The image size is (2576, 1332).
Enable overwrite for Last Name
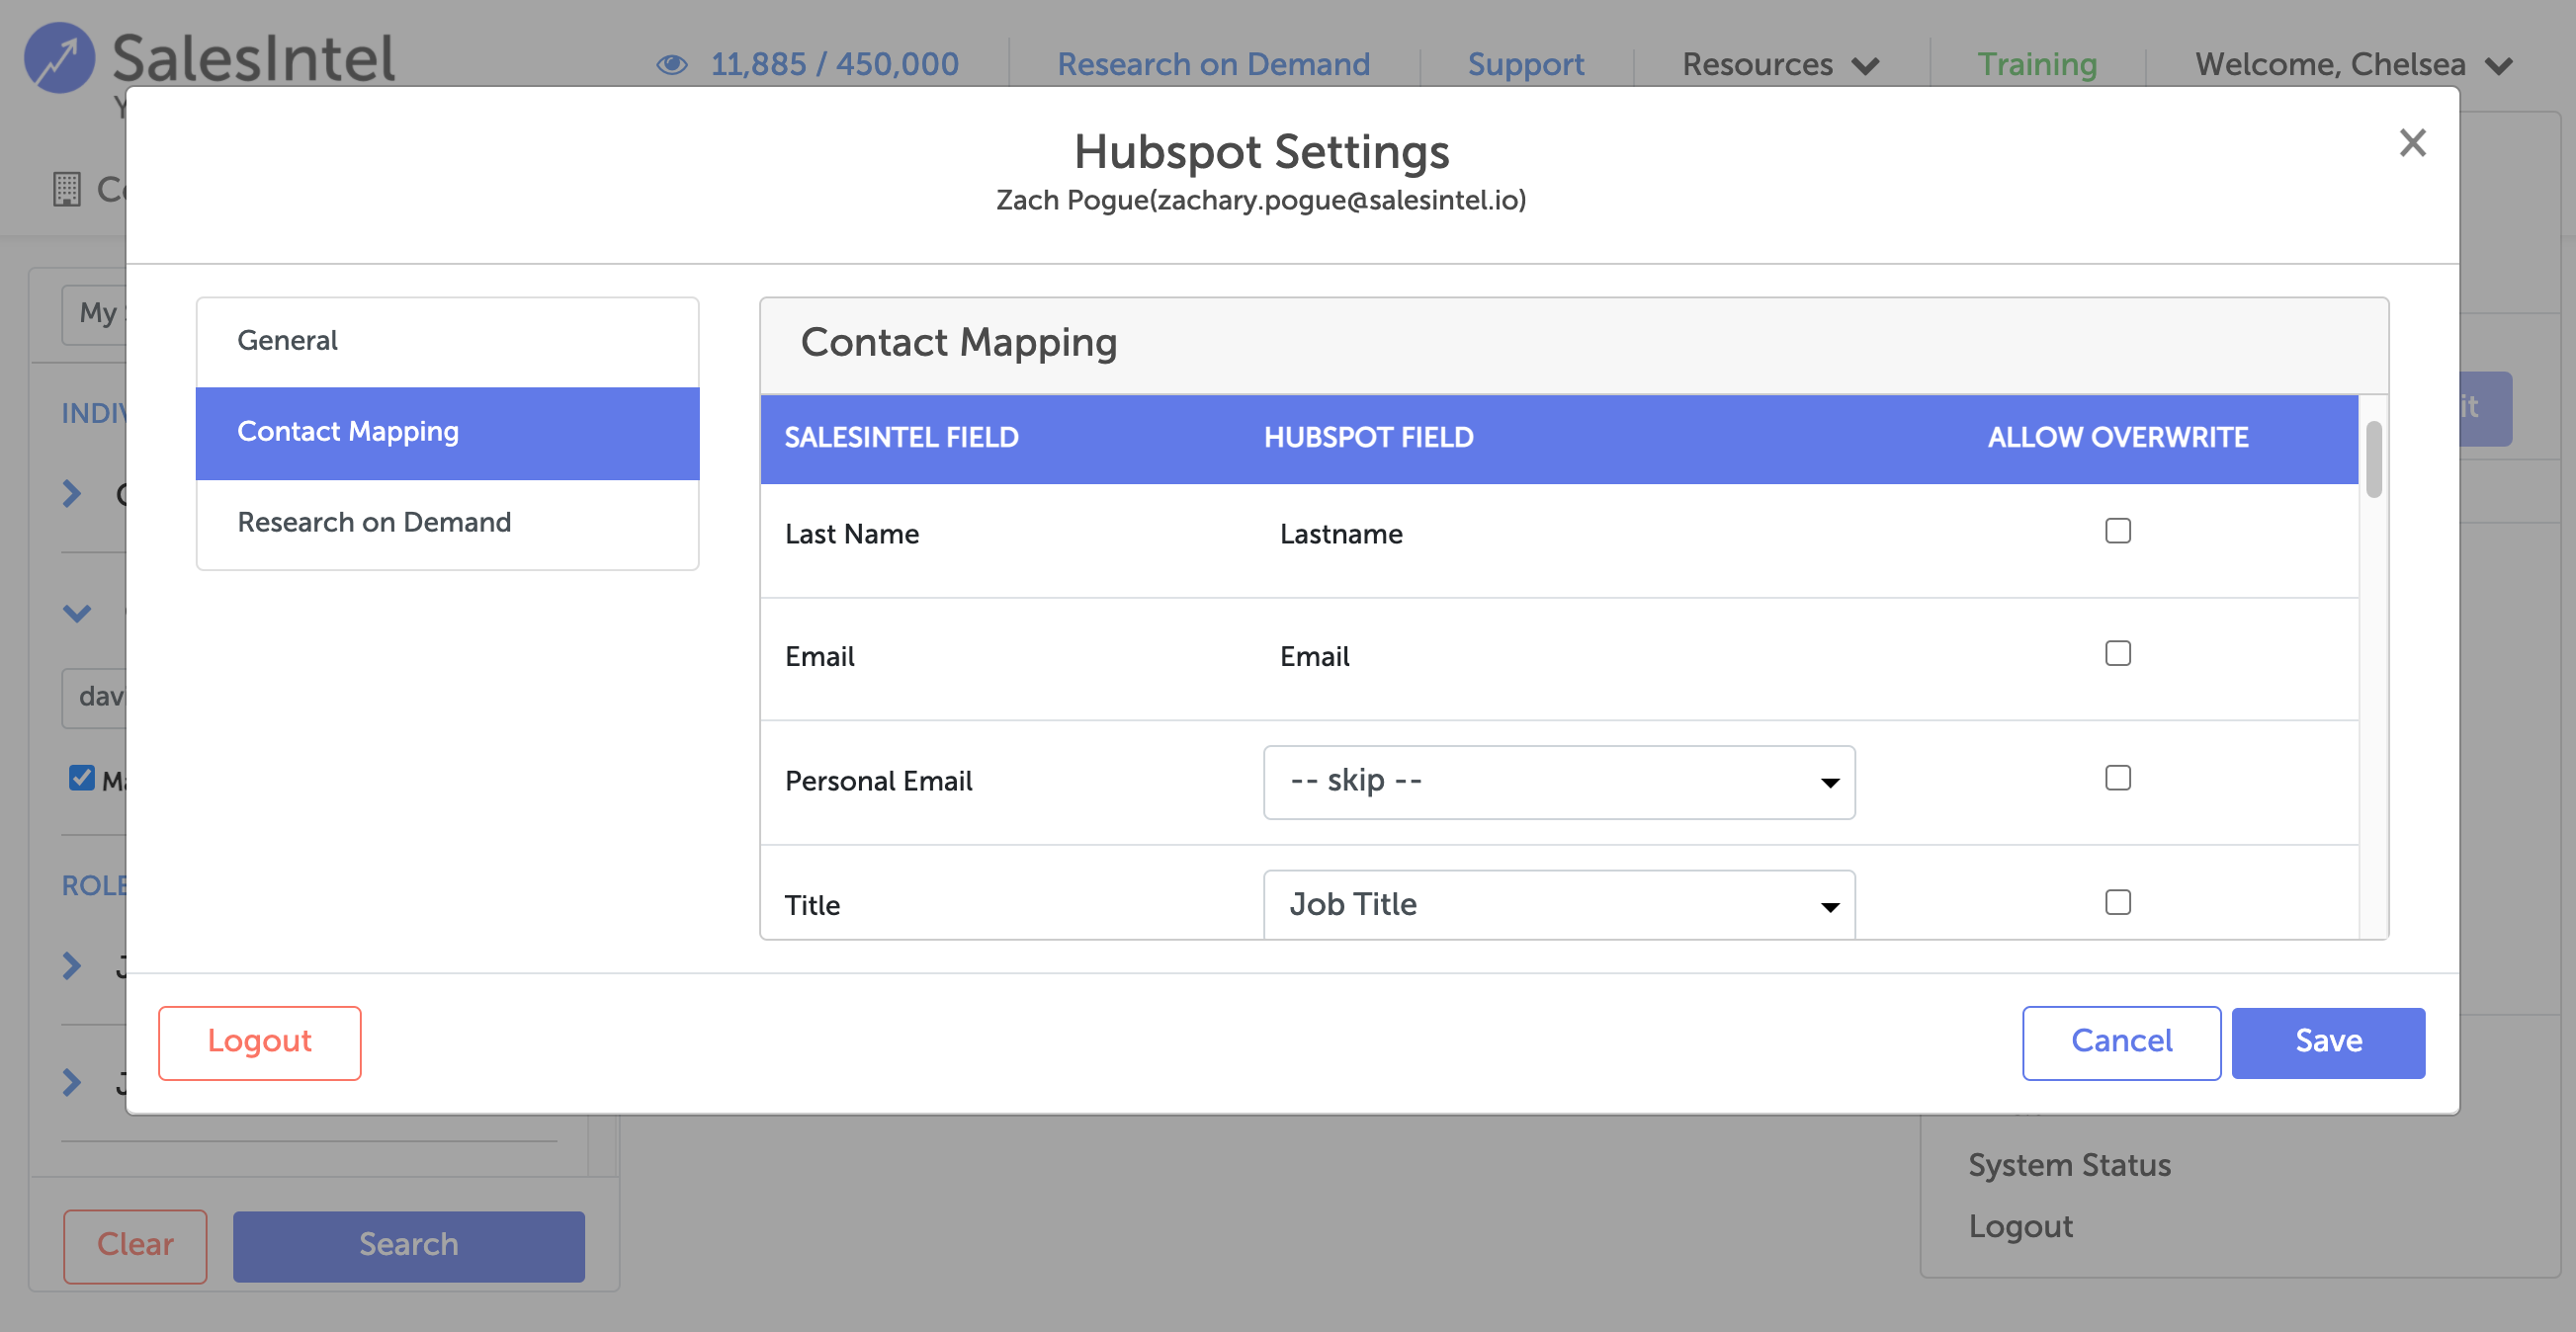2117,530
